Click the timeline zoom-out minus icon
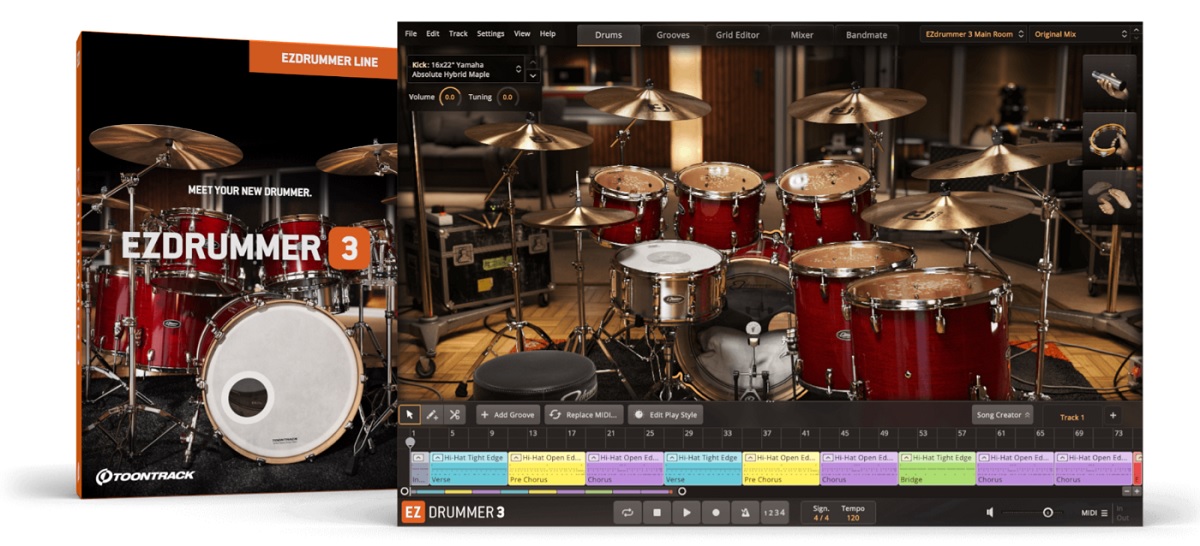 point(1127,491)
